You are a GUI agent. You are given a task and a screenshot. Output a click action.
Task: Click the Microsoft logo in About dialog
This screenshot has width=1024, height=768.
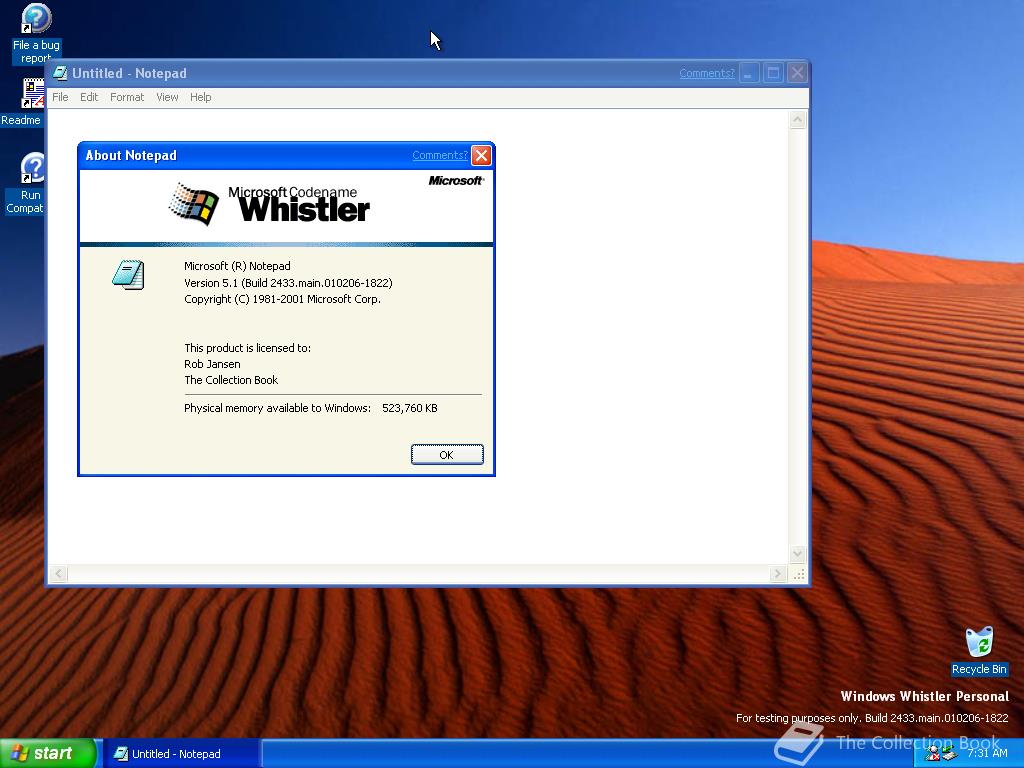pos(456,181)
